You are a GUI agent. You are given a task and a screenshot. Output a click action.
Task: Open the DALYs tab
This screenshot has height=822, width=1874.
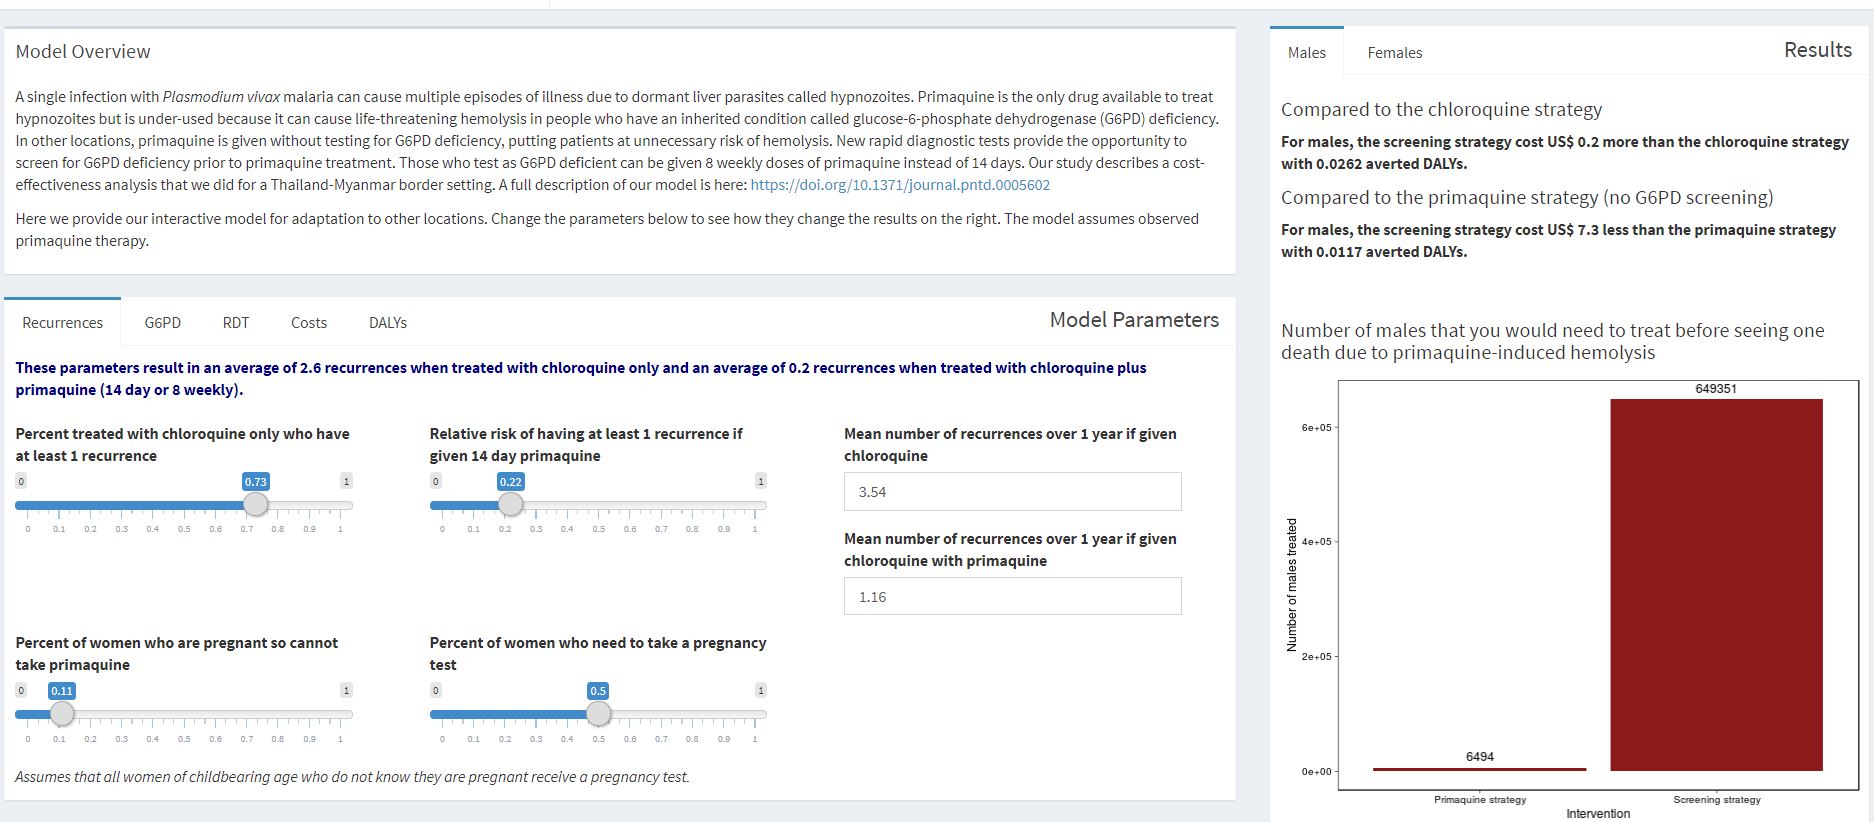(x=387, y=322)
